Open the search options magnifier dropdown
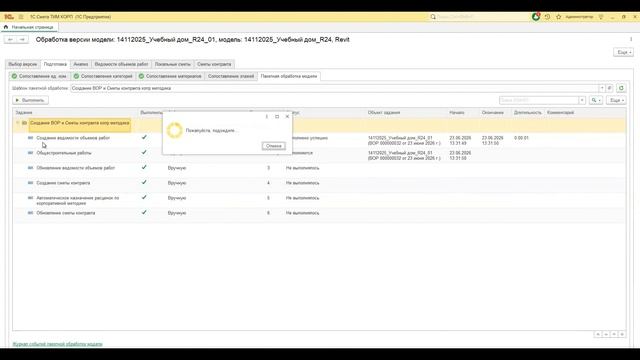640x360 pixels. pyautogui.click(x=596, y=100)
